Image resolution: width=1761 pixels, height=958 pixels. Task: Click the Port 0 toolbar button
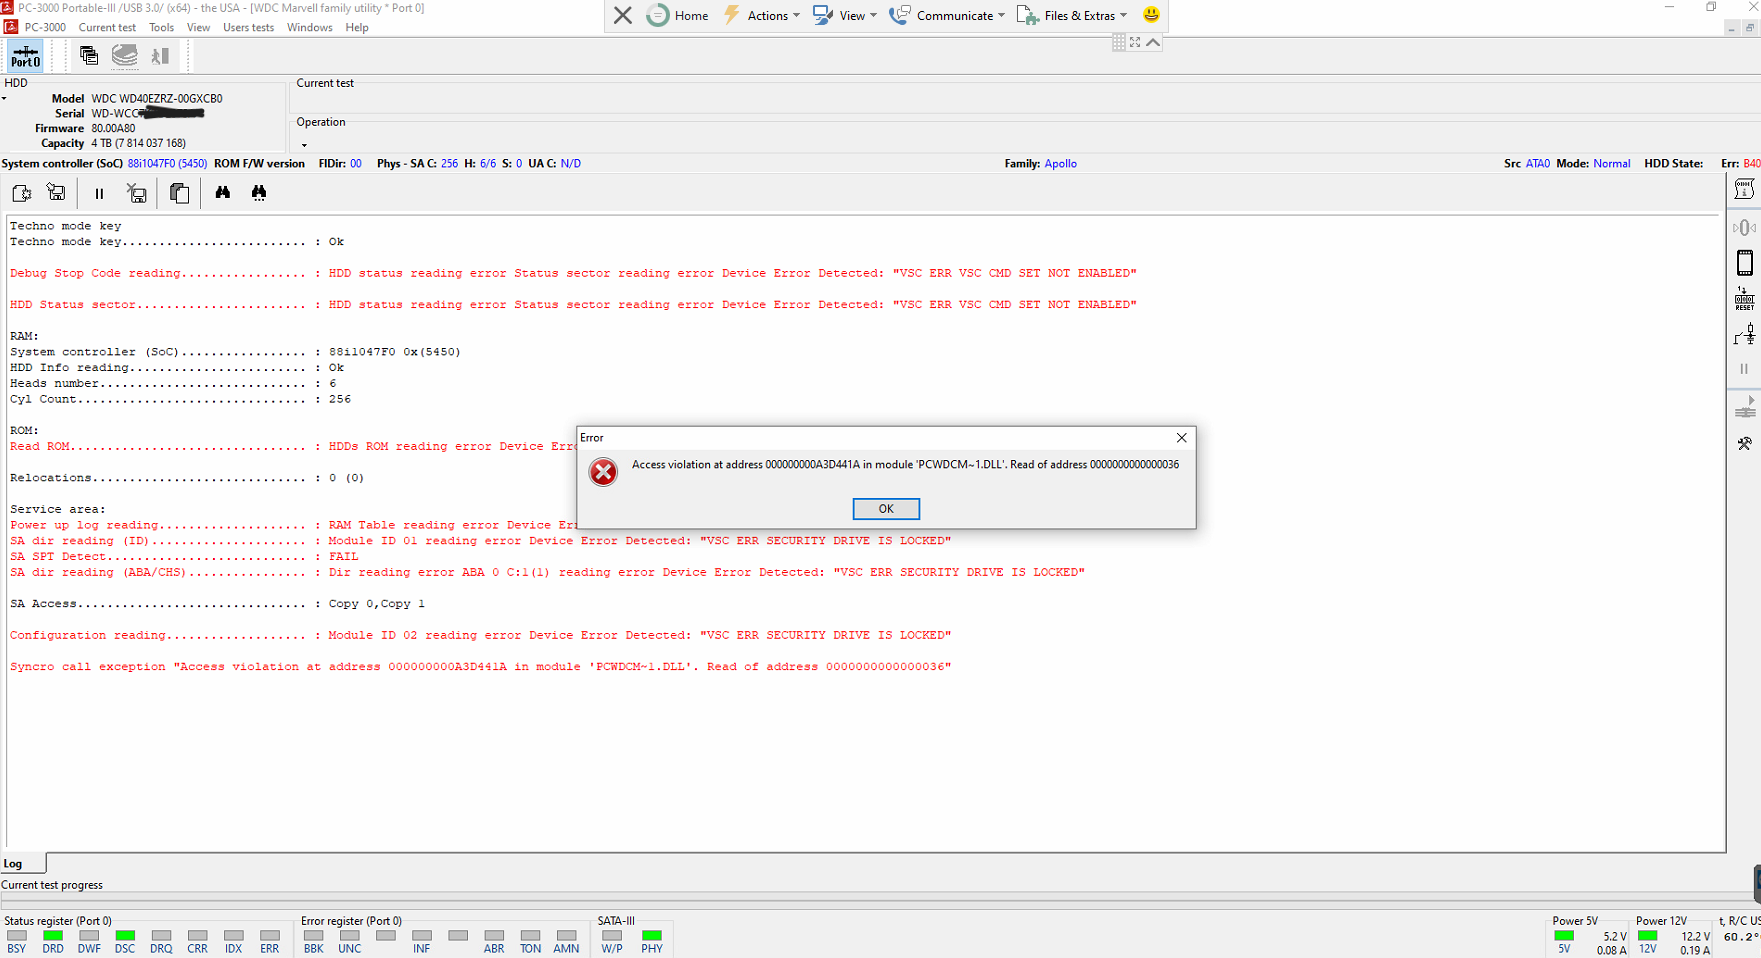coord(25,56)
